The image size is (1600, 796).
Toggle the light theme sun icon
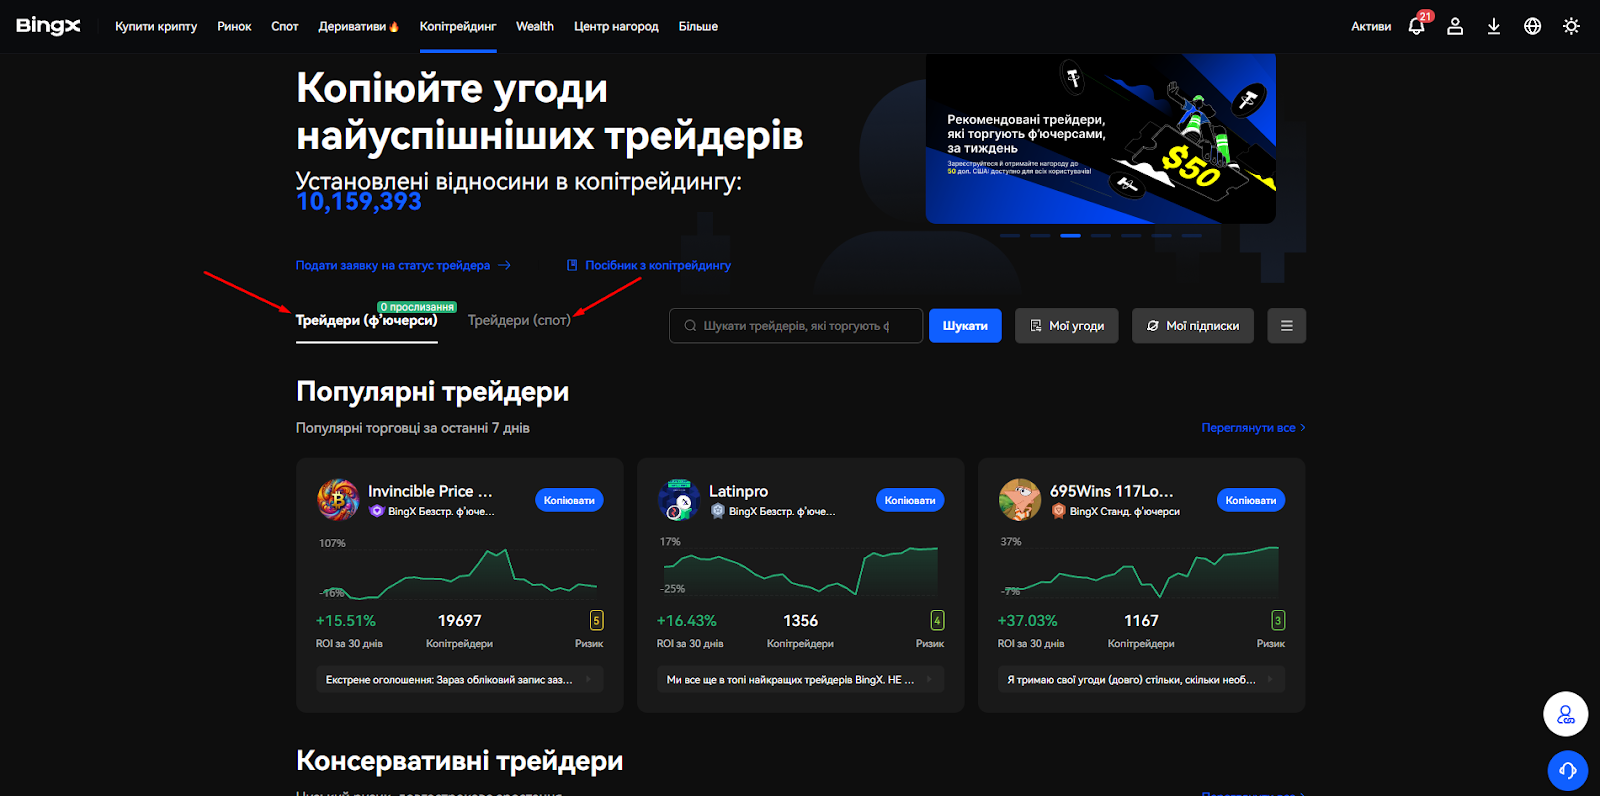point(1571,26)
